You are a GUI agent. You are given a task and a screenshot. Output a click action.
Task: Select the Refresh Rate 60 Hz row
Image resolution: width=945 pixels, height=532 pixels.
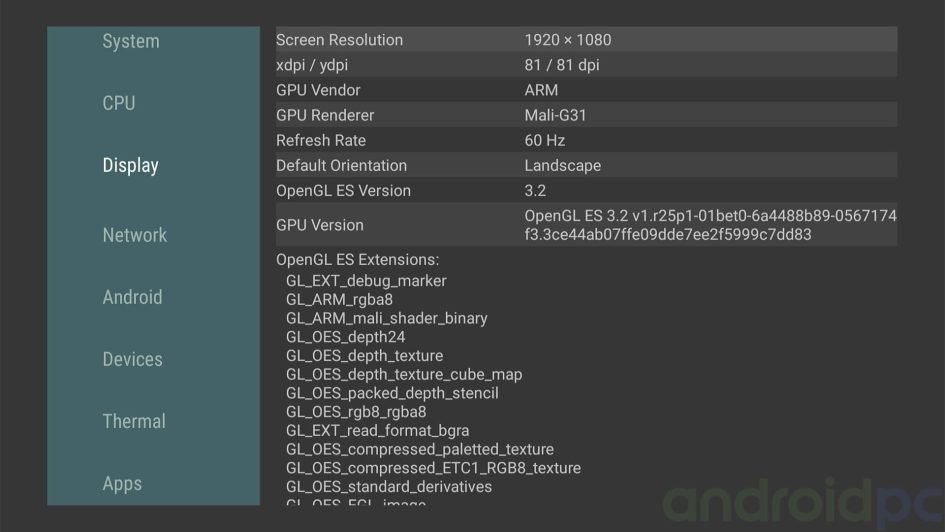tap(585, 140)
